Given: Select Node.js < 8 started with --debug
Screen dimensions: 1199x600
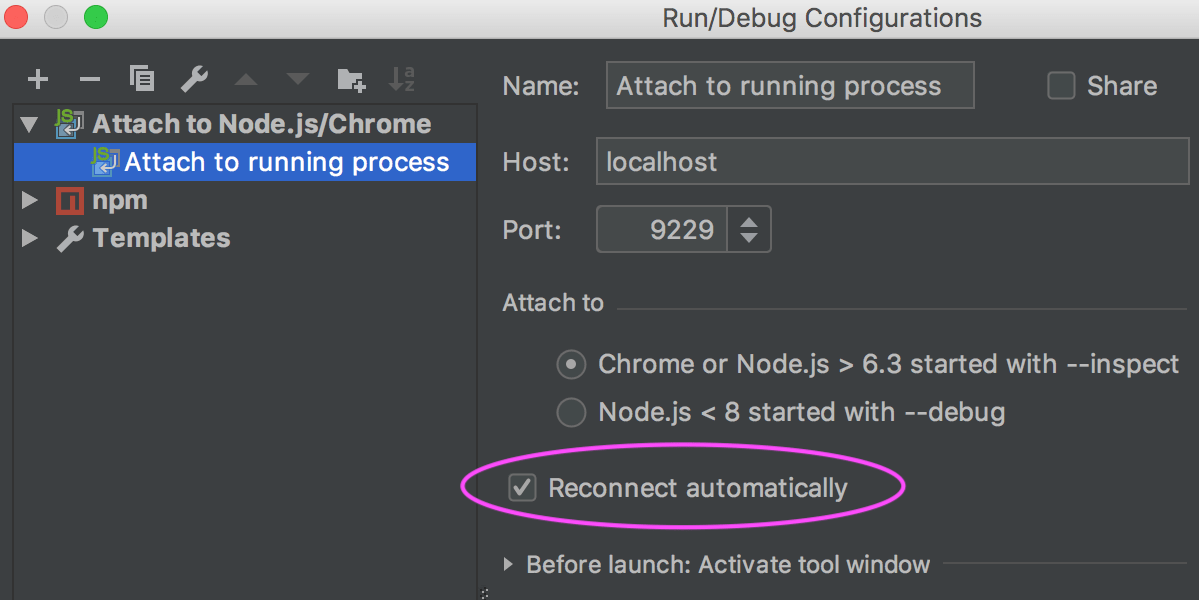Looking at the screenshot, I should point(570,412).
